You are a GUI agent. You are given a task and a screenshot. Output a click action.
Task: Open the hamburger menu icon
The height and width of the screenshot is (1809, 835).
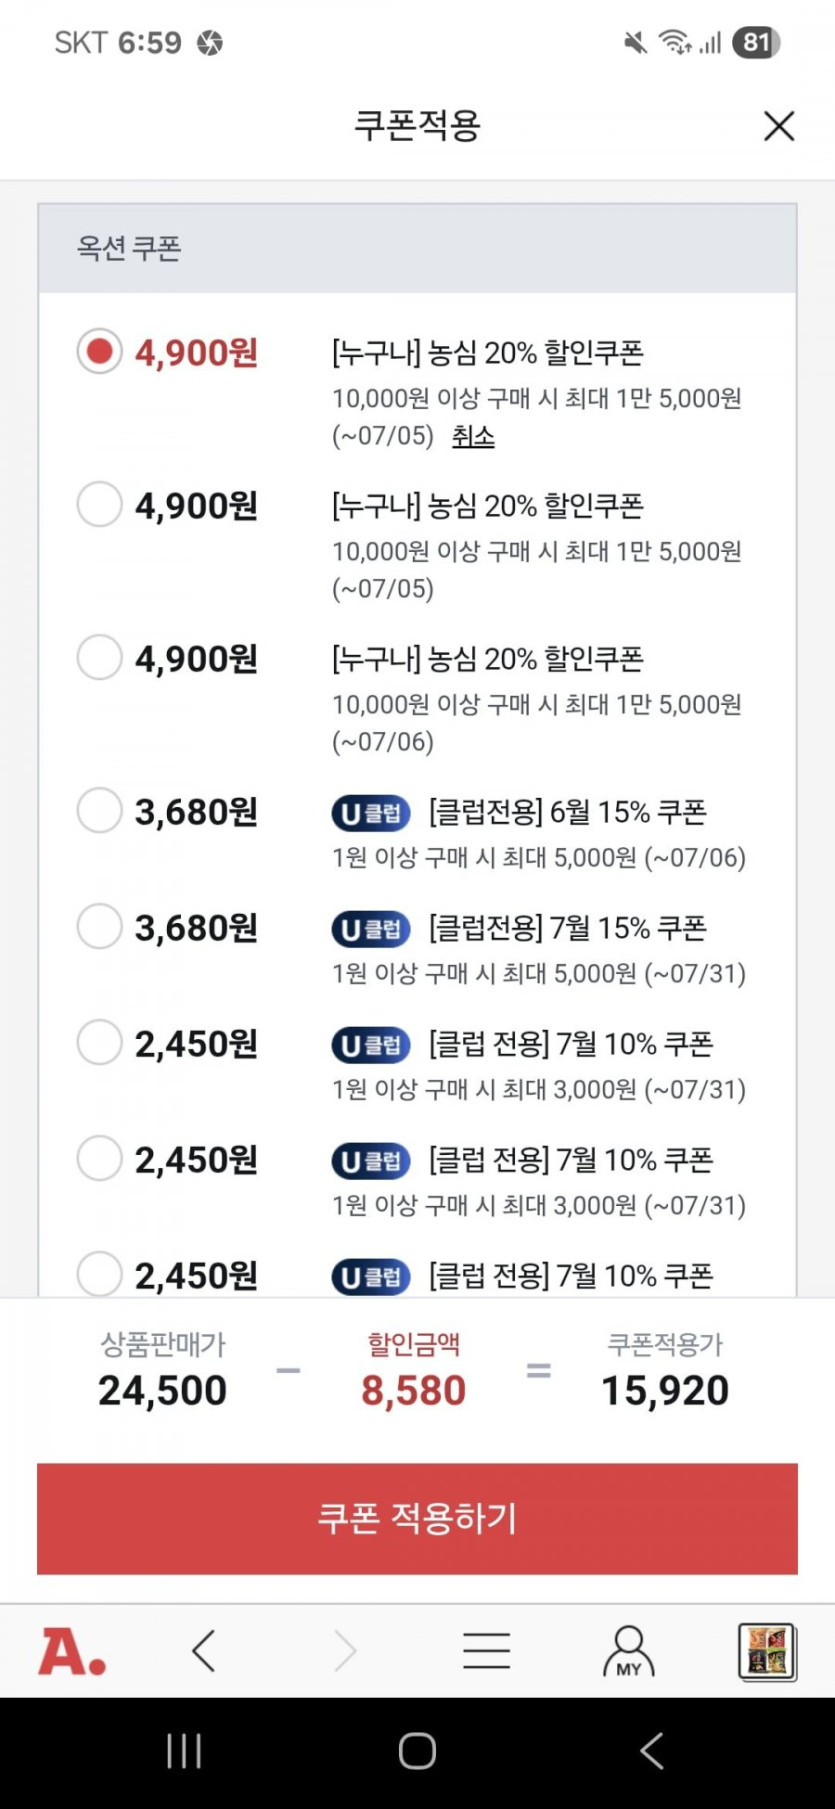pyautogui.click(x=487, y=1651)
